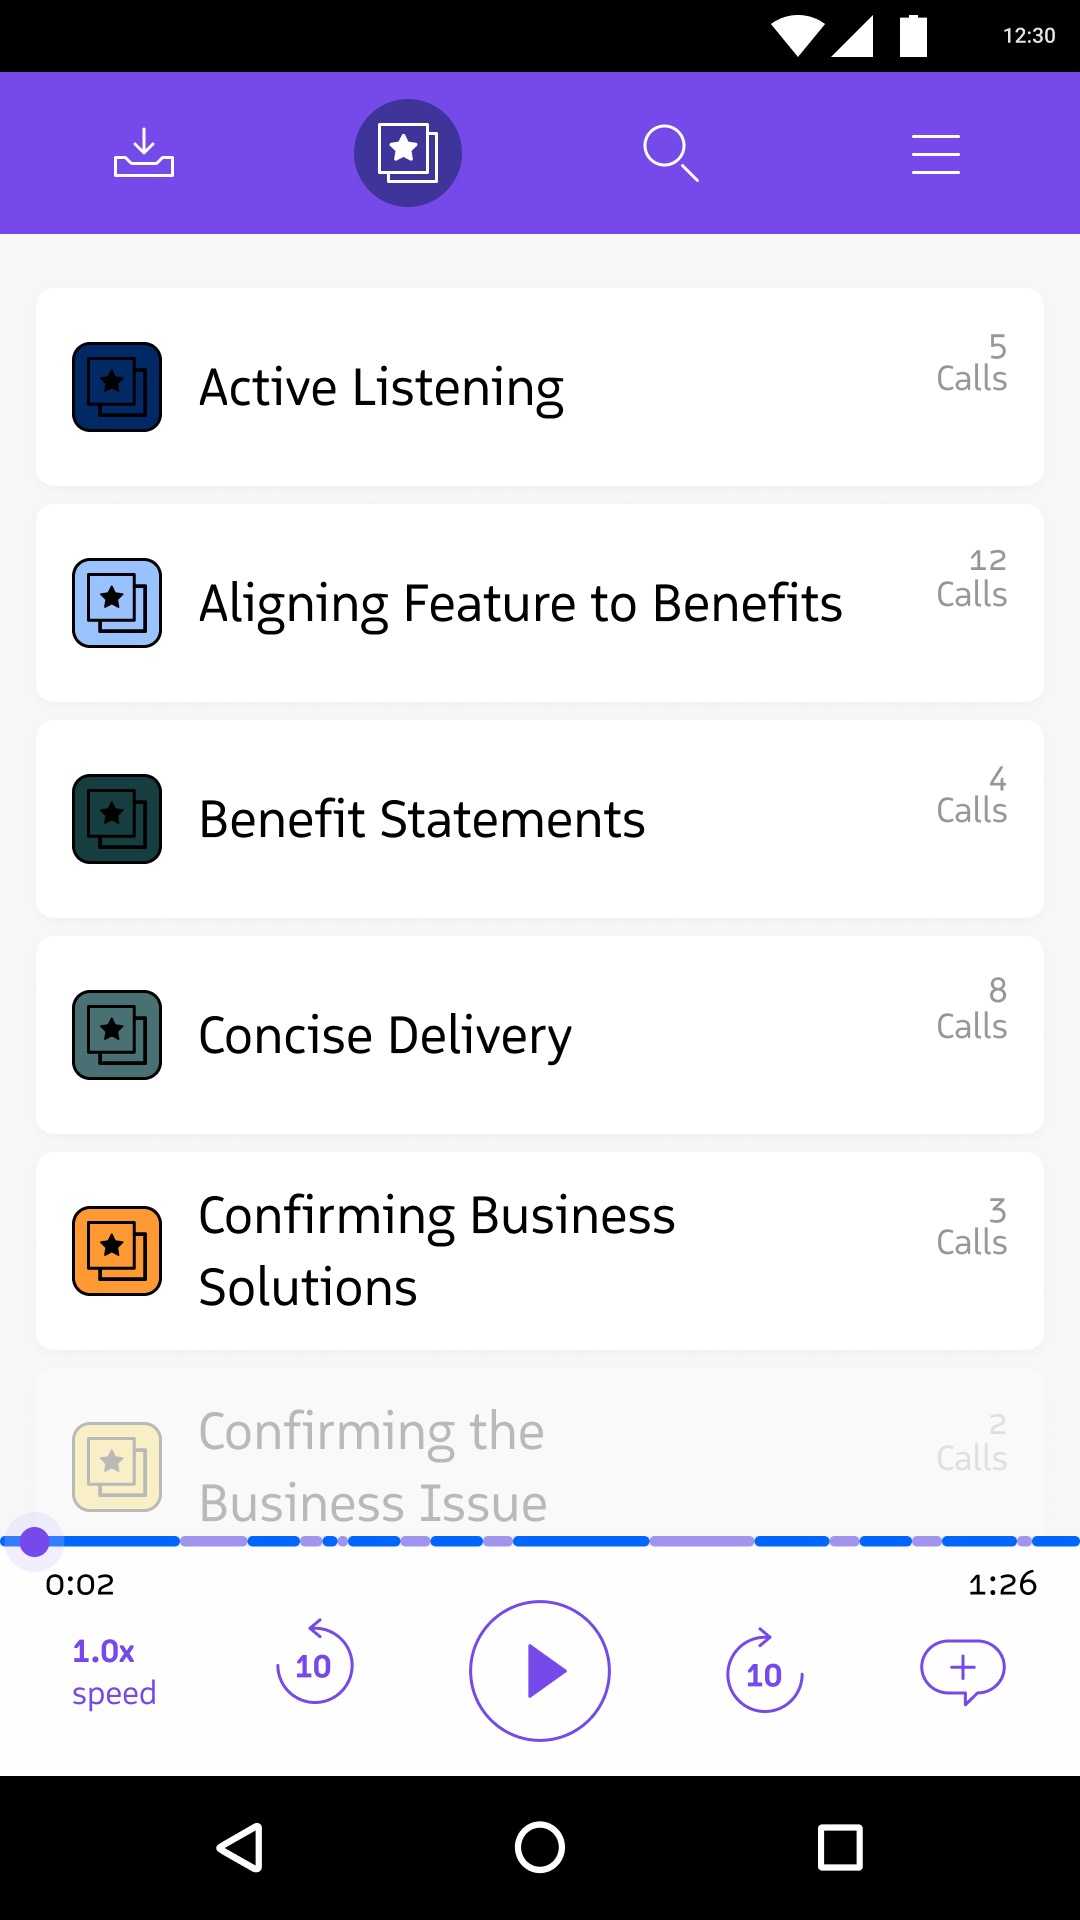Skip forward 10 seconds

coord(764,1671)
